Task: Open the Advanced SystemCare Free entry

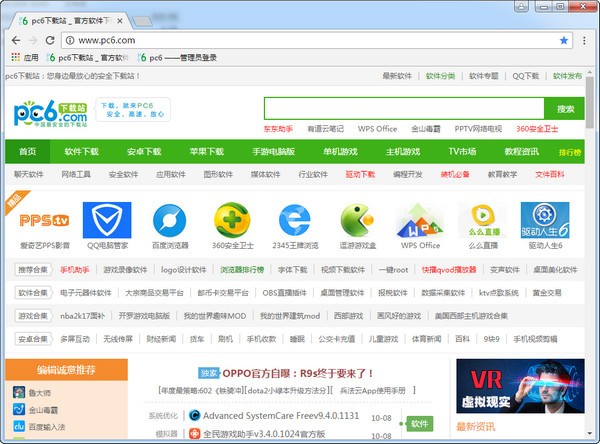Action: (281, 416)
